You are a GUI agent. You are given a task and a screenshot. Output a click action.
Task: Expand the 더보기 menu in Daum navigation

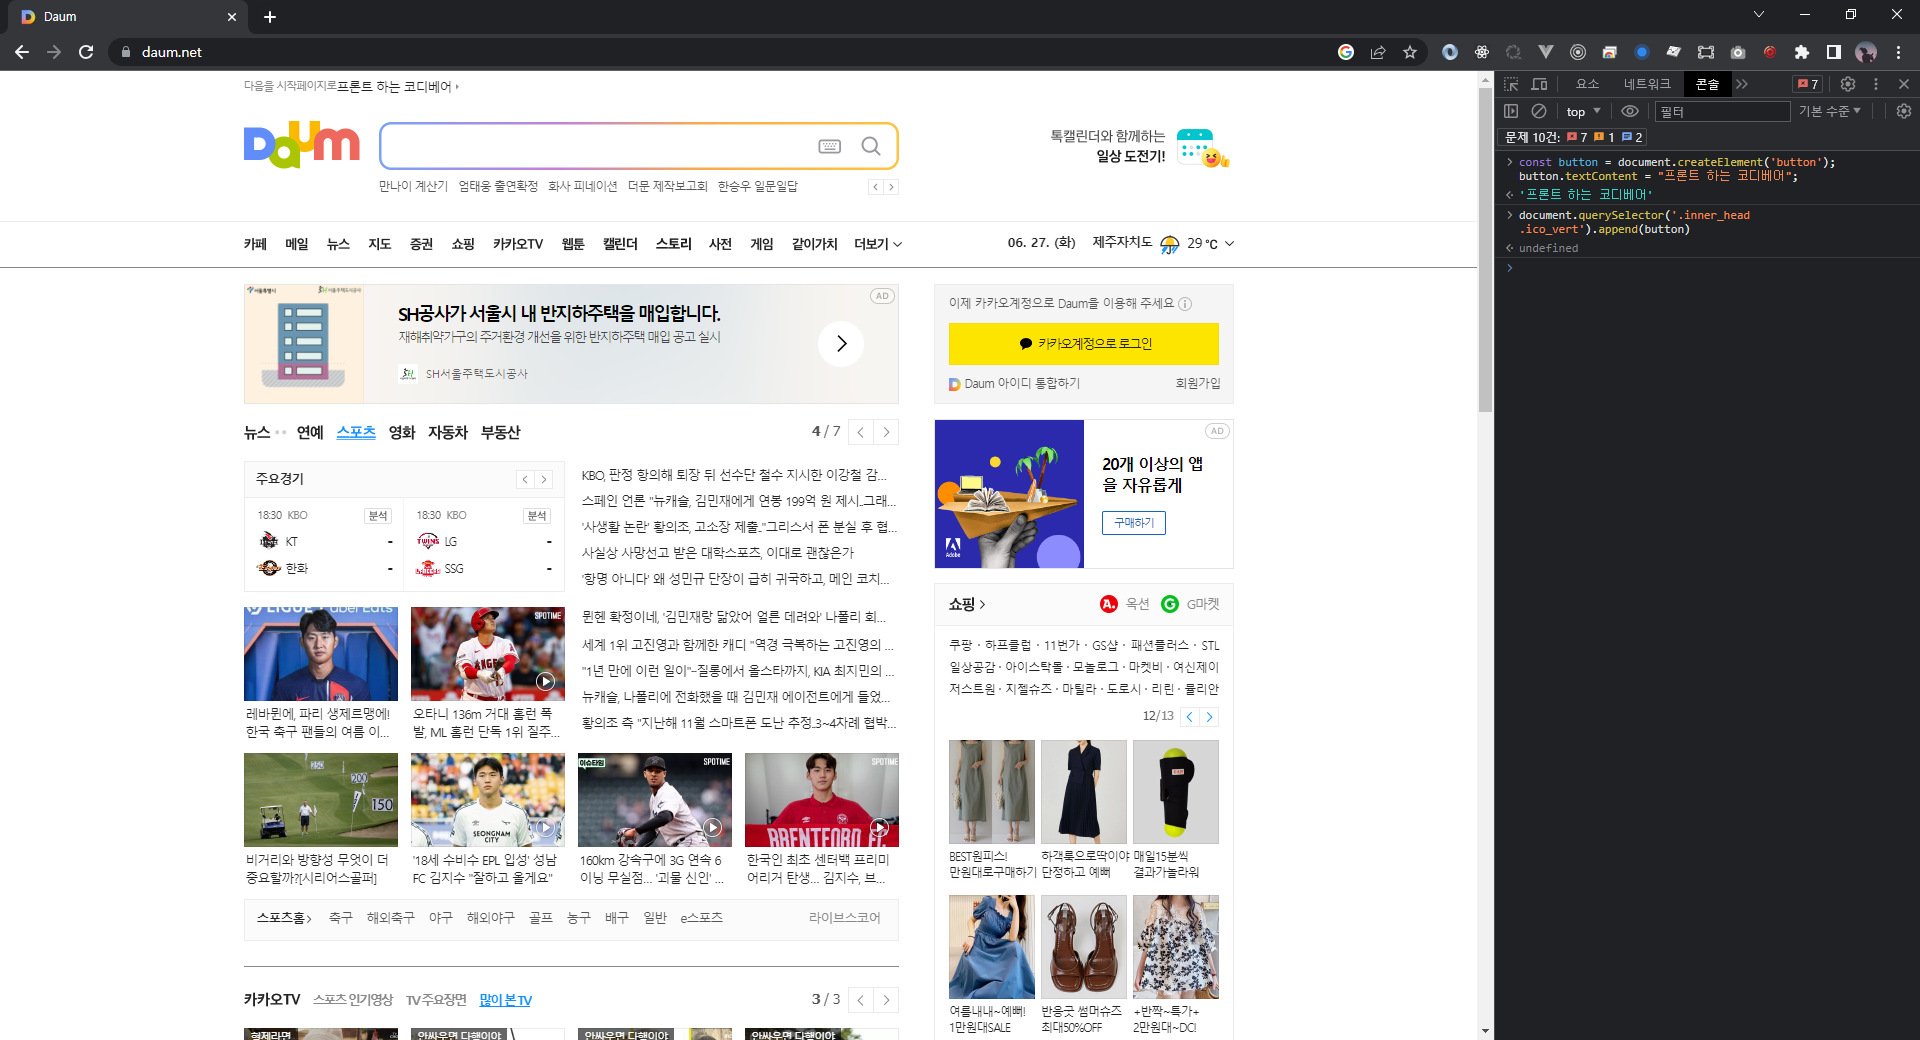pyautogui.click(x=878, y=244)
